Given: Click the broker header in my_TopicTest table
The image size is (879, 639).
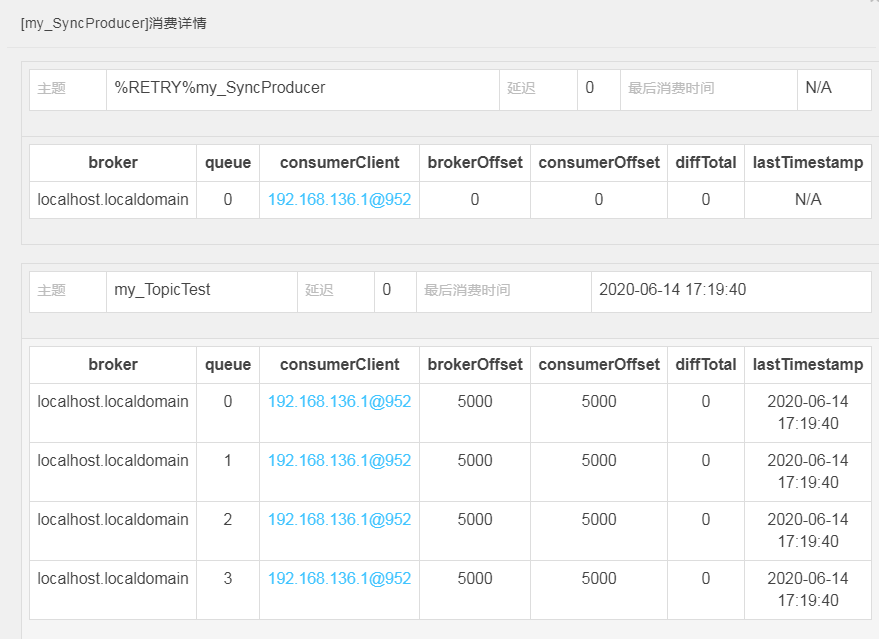Looking at the screenshot, I should [113, 364].
